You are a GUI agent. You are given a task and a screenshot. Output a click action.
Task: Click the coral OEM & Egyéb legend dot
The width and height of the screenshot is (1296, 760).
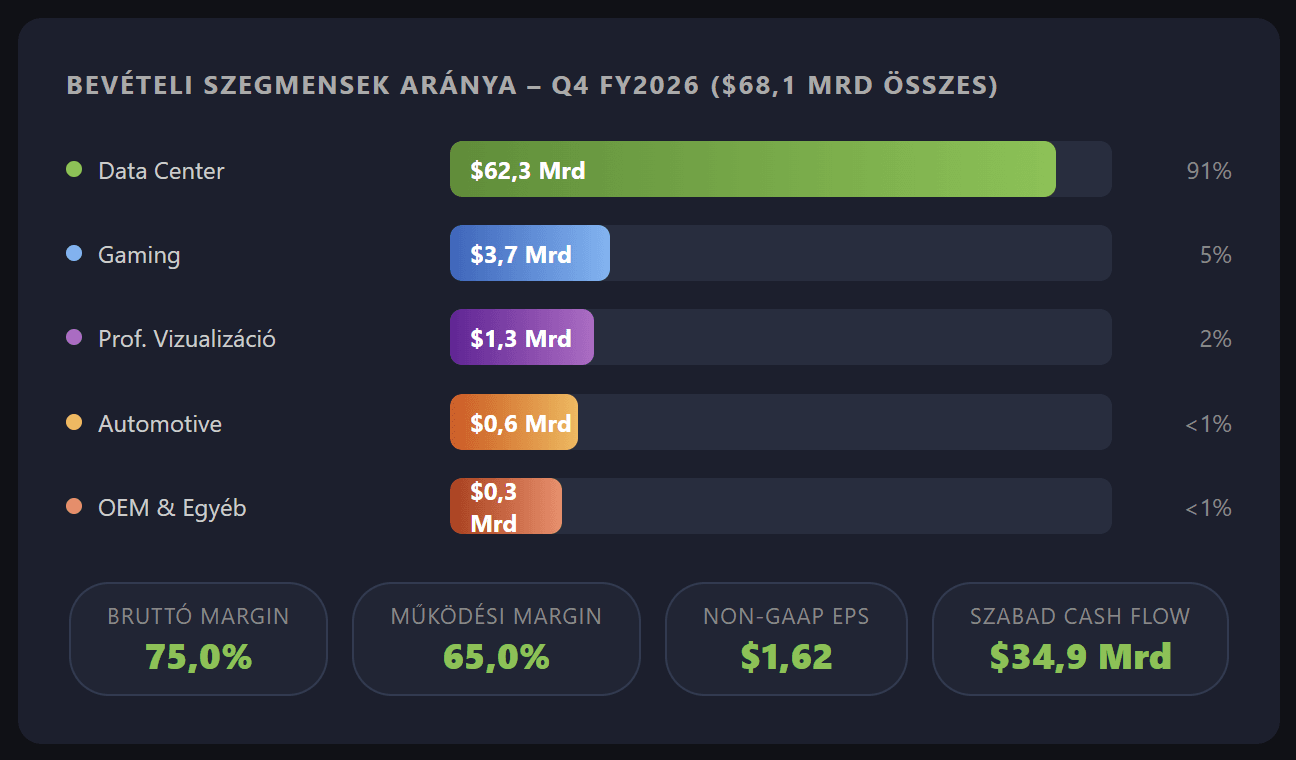[71, 507]
